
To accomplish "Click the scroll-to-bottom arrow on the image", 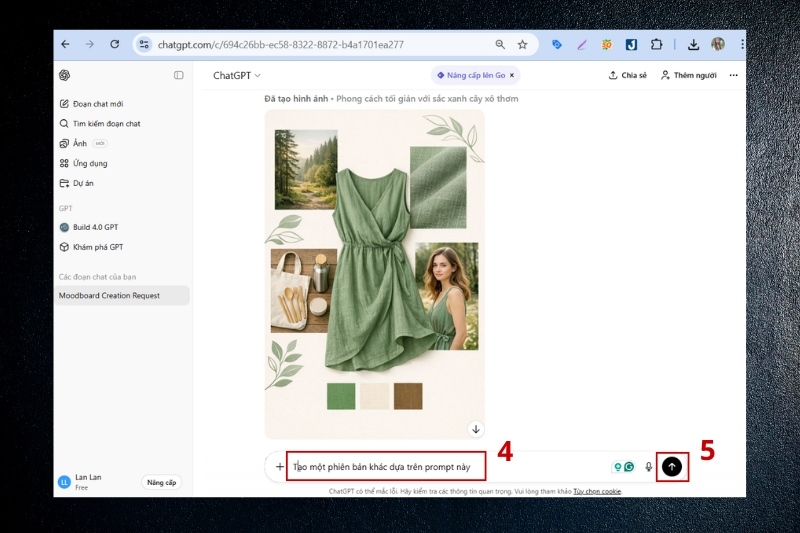I will click(x=476, y=429).
